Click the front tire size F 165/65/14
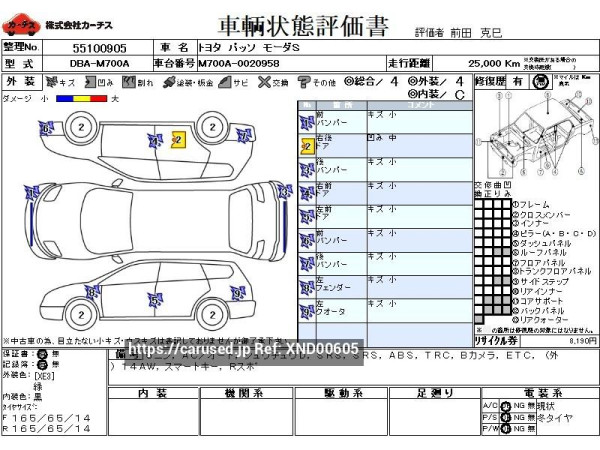This screenshot has height=450, width=600. tap(47, 418)
